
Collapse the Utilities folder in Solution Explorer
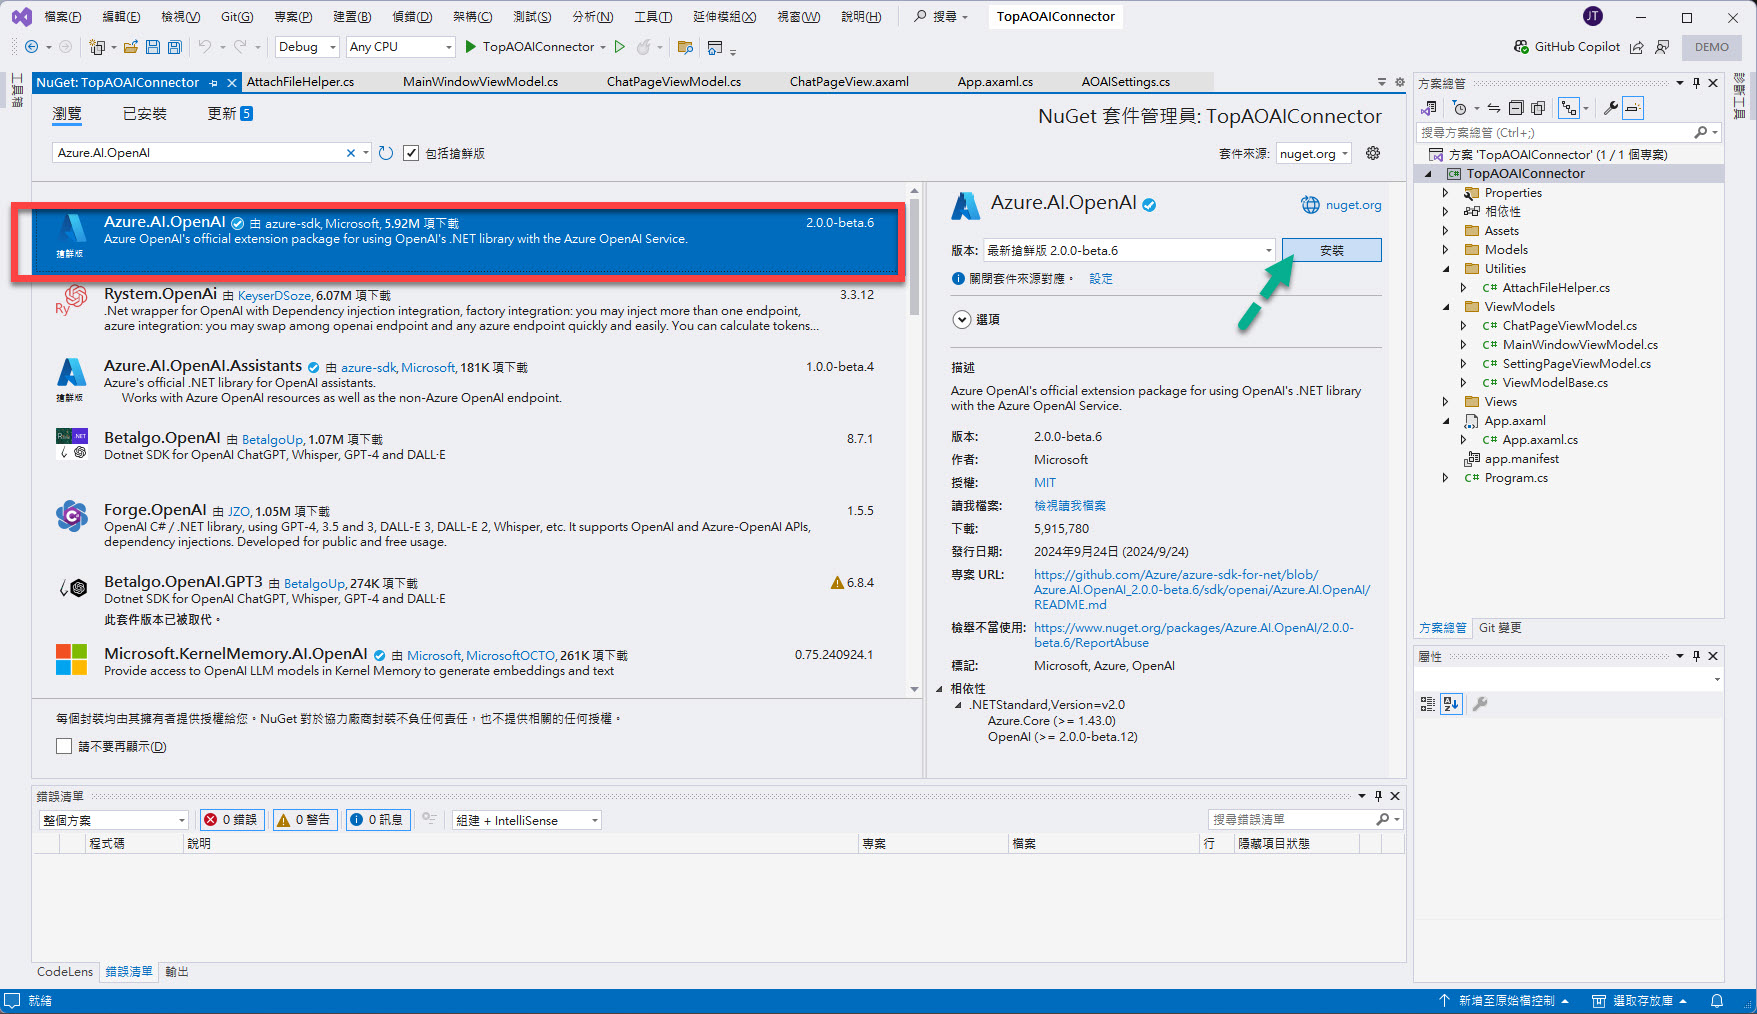click(x=1446, y=269)
